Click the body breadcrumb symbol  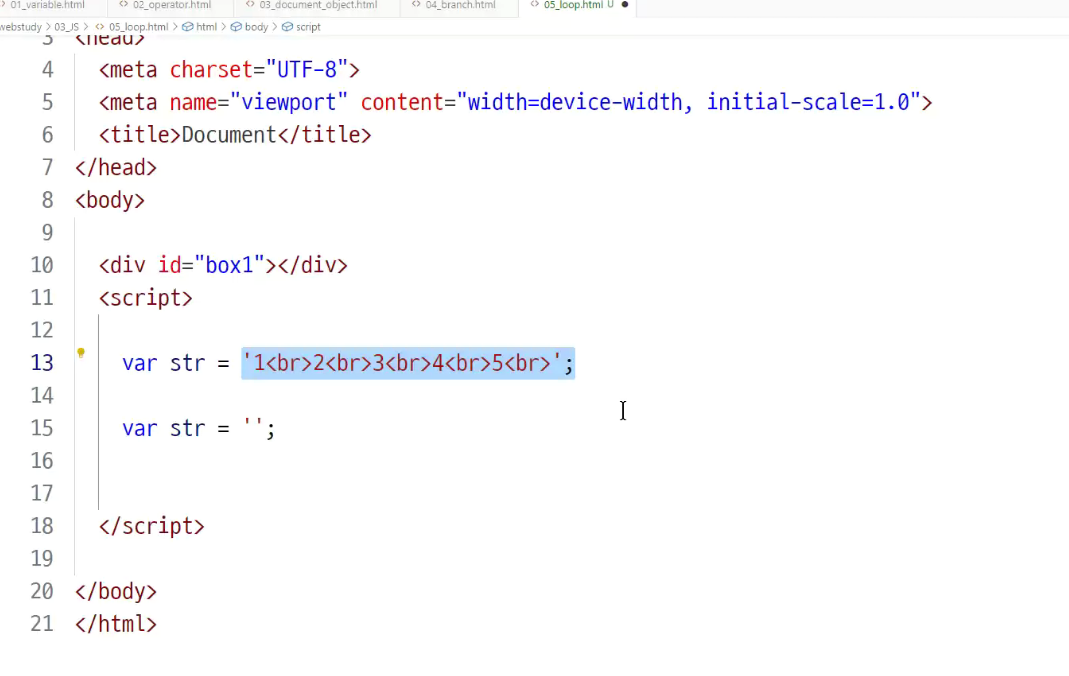(x=256, y=27)
